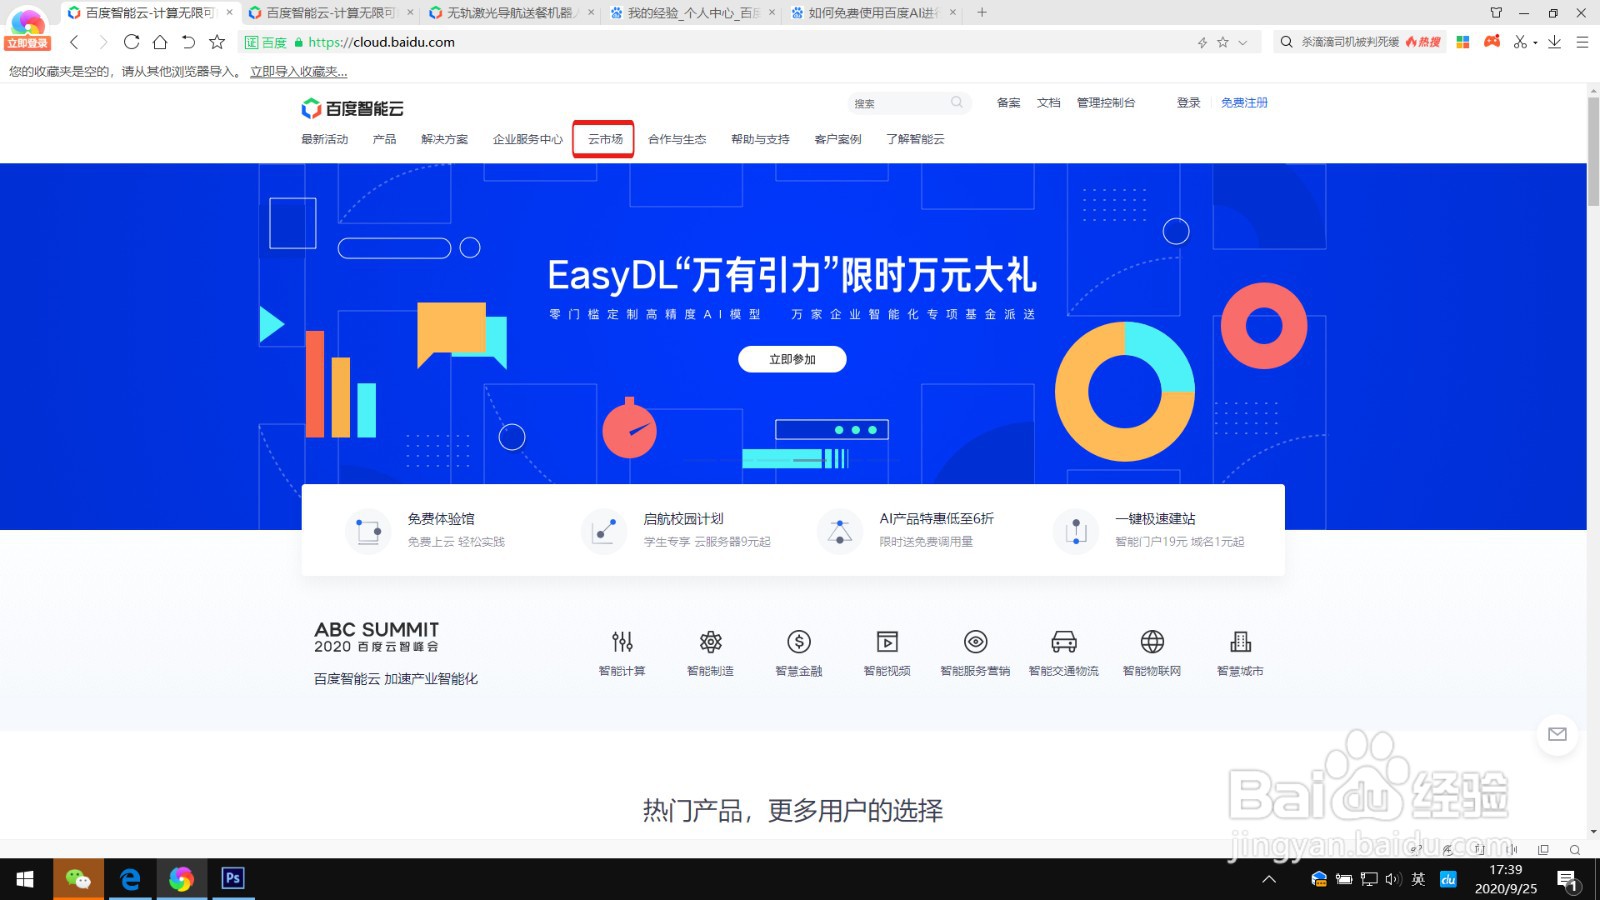This screenshot has height=900, width=1600.
Task: Open the browser downloads arrow icon
Action: (1554, 42)
